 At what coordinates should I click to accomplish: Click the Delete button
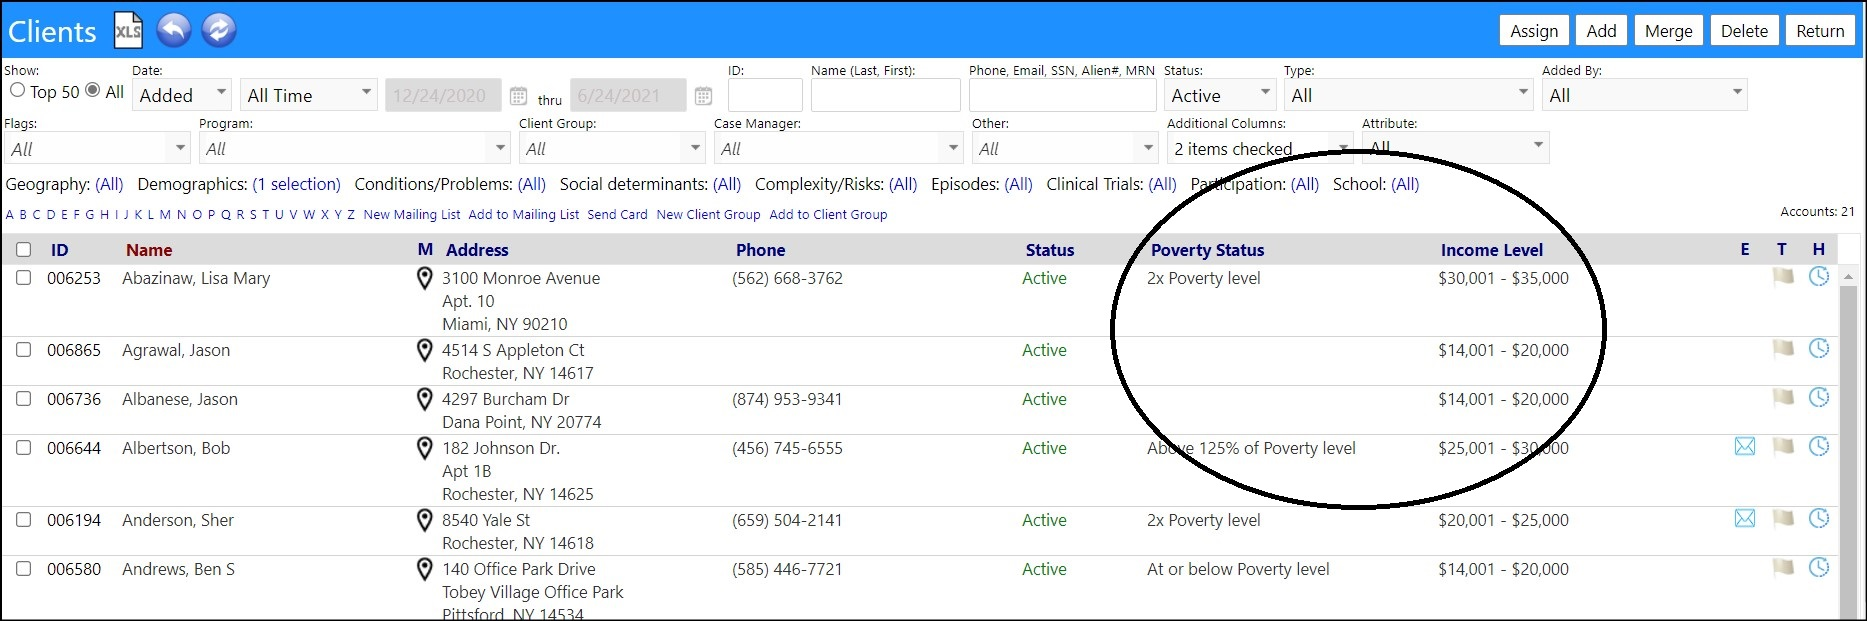pos(1744,31)
